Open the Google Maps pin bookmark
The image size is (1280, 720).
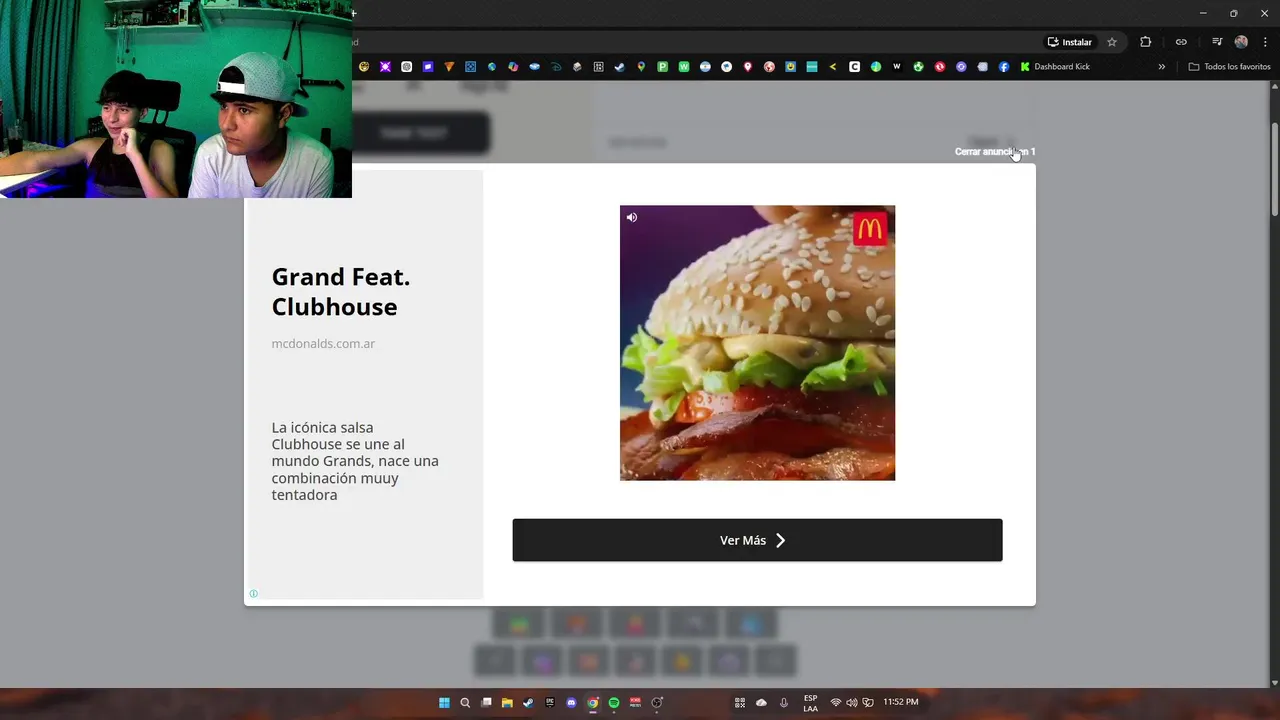coord(641,67)
